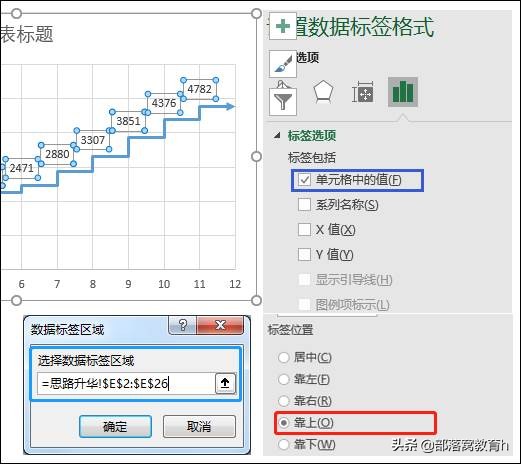Click the chart's top-right resize handle
This screenshot has height=464, width=521.
(x=256, y=13)
